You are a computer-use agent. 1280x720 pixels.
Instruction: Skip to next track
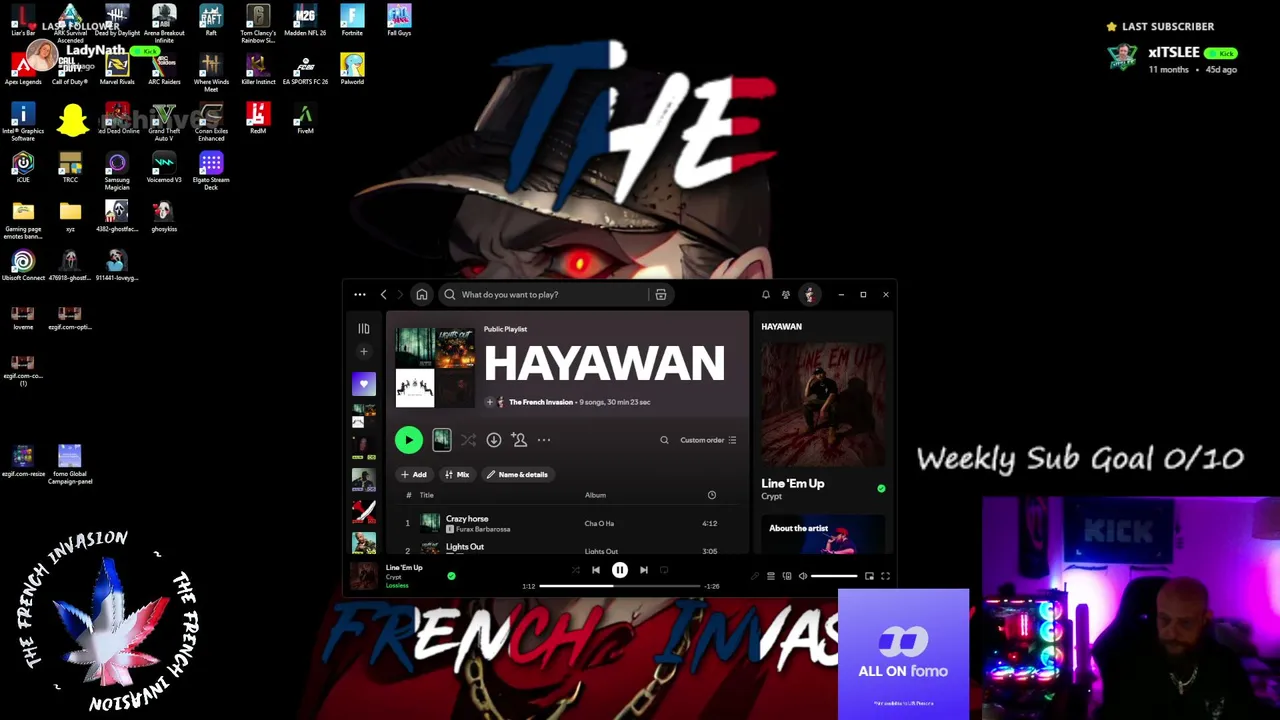pos(644,570)
